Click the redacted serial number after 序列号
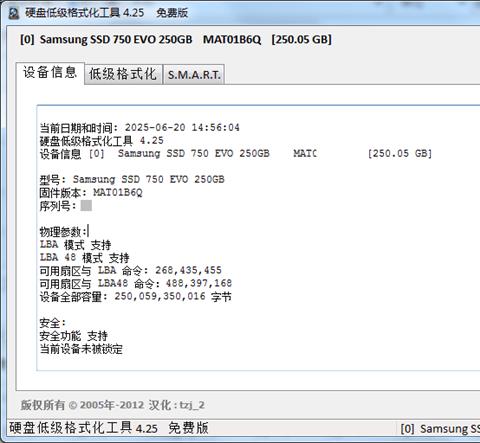The image size is (480, 443). (x=86, y=206)
